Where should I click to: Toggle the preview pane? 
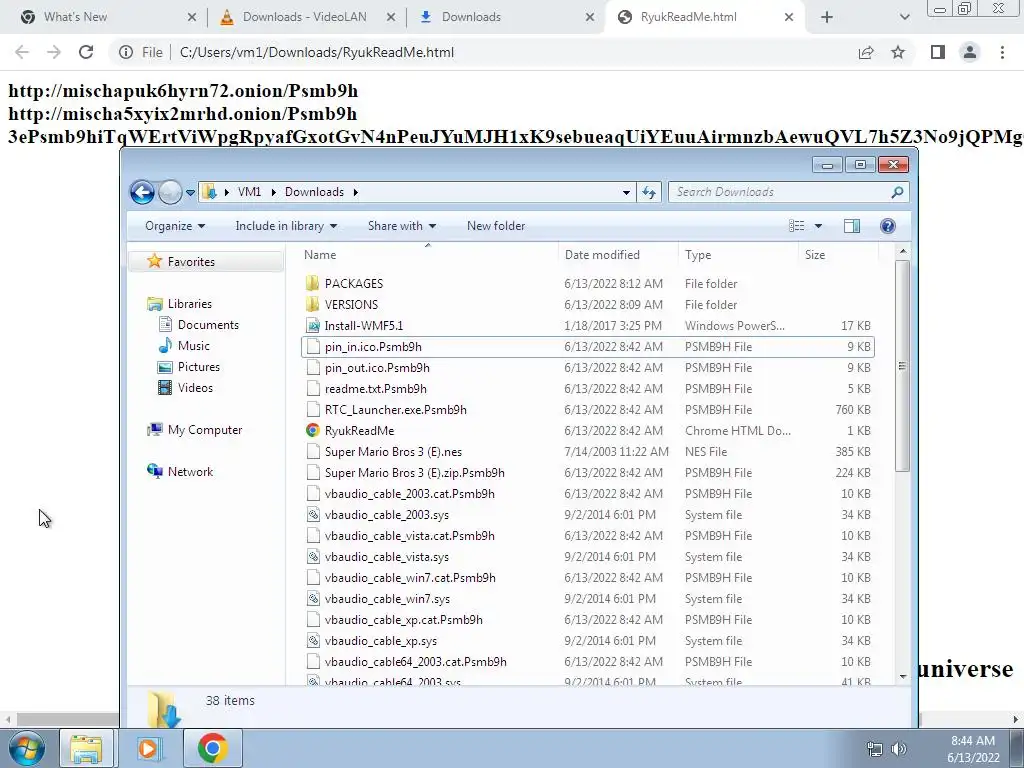point(852,226)
